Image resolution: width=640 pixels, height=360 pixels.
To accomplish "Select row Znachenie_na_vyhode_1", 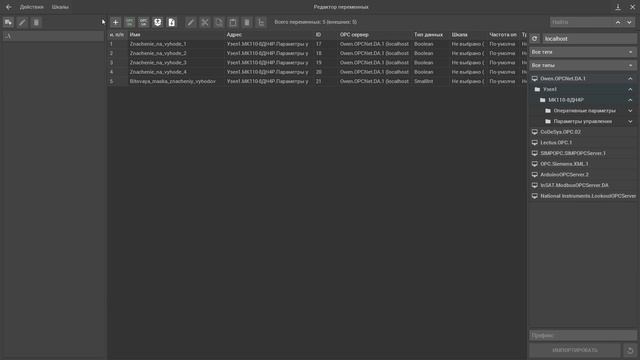I will pos(317,44).
